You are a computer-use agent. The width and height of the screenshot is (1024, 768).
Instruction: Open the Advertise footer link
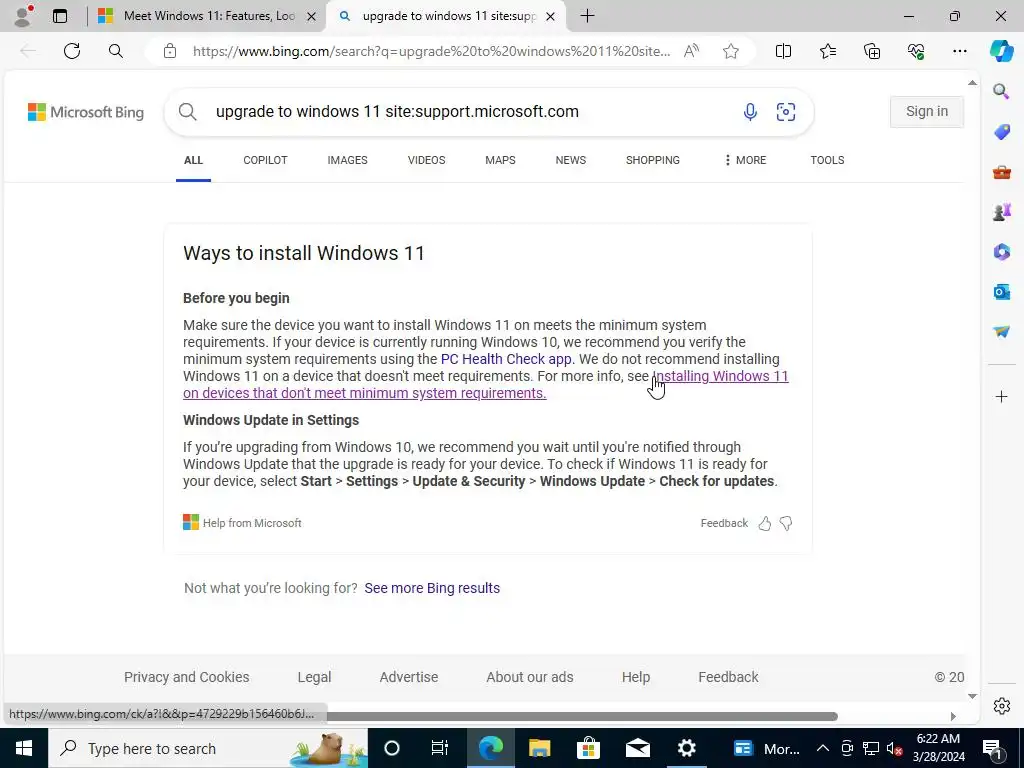pyautogui.click(x=409, y=677)
